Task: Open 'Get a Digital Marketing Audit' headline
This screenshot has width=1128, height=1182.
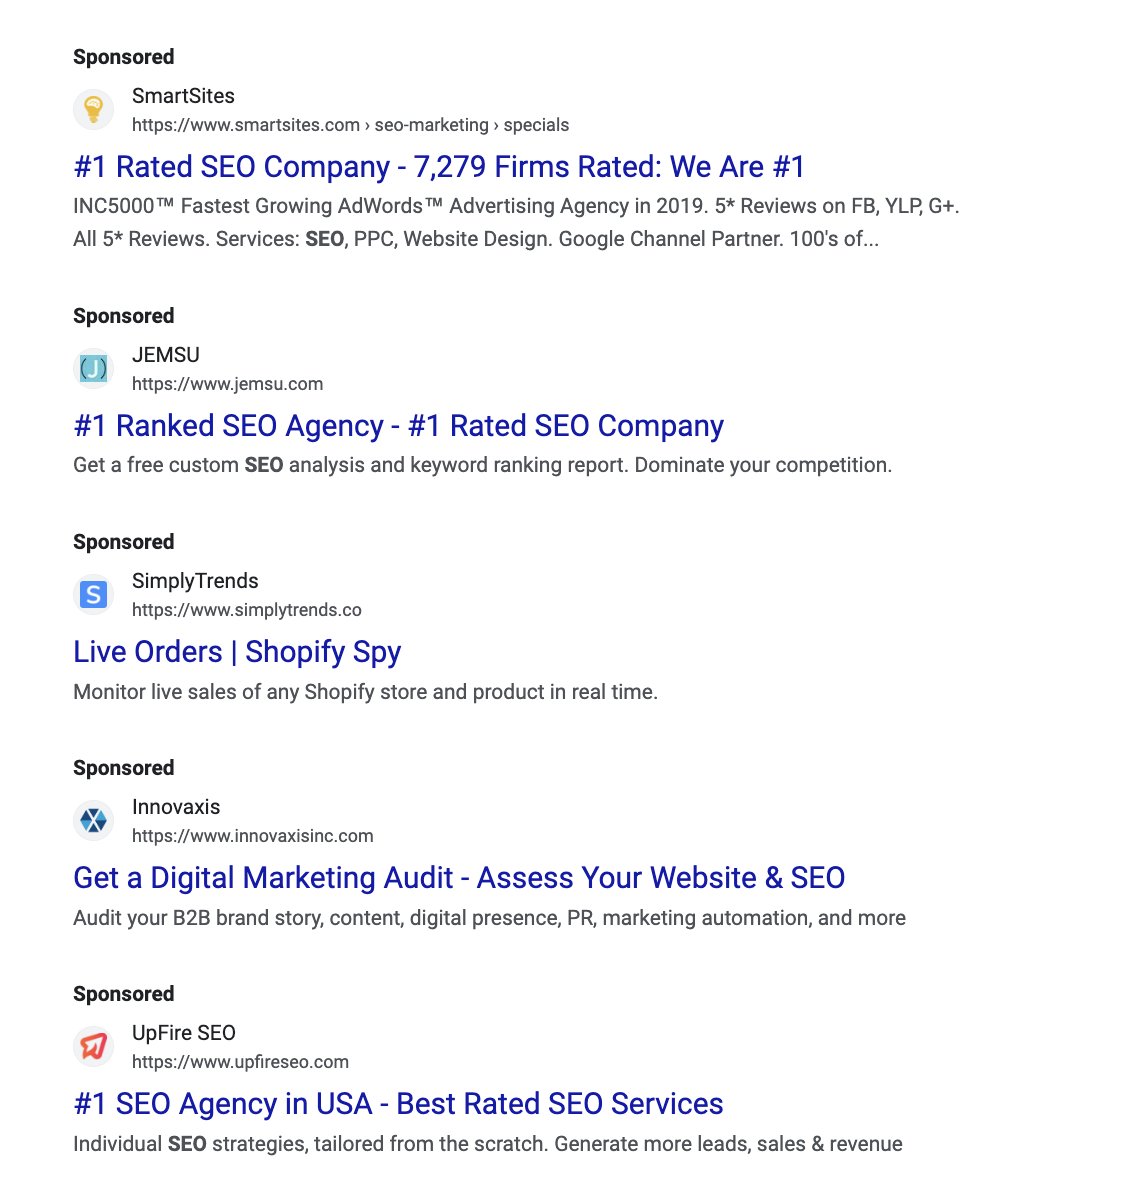Action: (x=459, y=878)
